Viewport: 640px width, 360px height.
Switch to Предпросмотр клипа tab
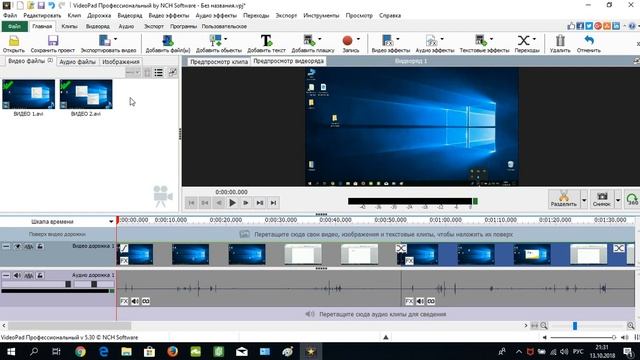(x=219, y=62)
